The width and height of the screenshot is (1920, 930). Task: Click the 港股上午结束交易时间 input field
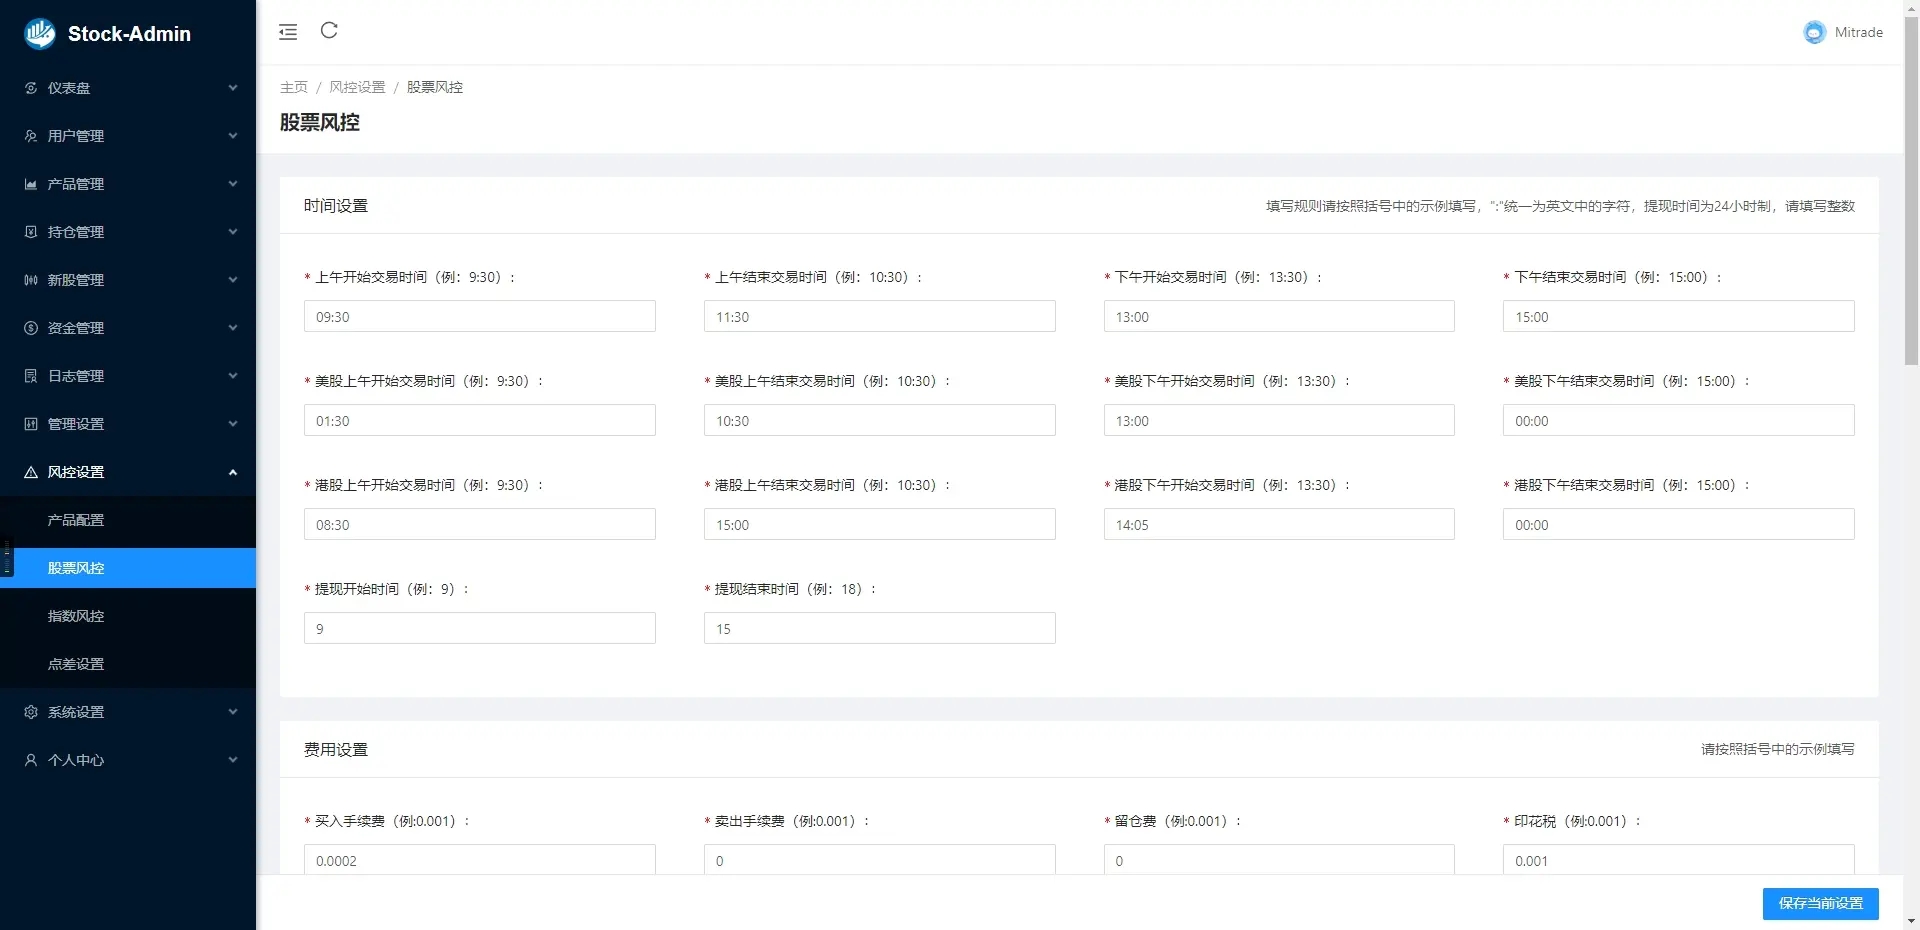tap(880, 524)
